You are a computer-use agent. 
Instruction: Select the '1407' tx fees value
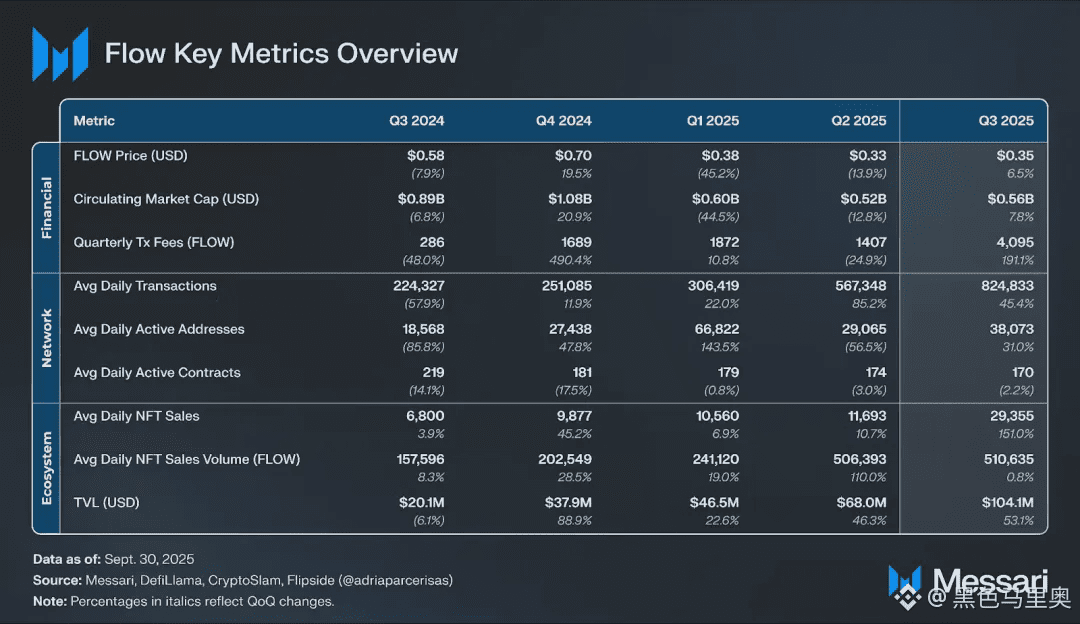(871, 242)
